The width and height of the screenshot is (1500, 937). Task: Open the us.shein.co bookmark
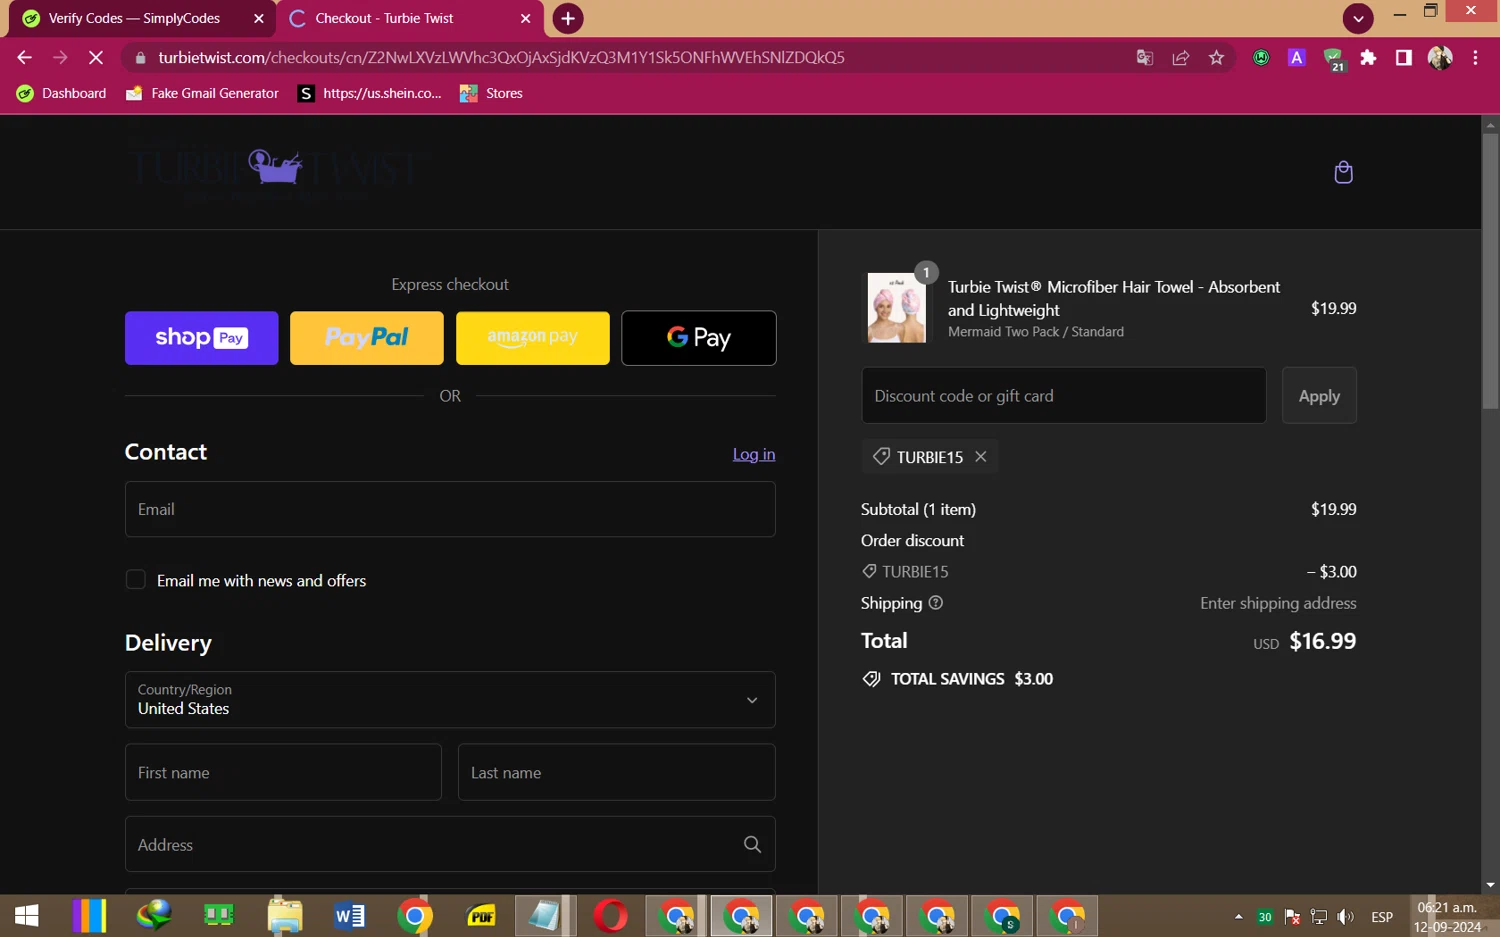(x=370, y=93)
